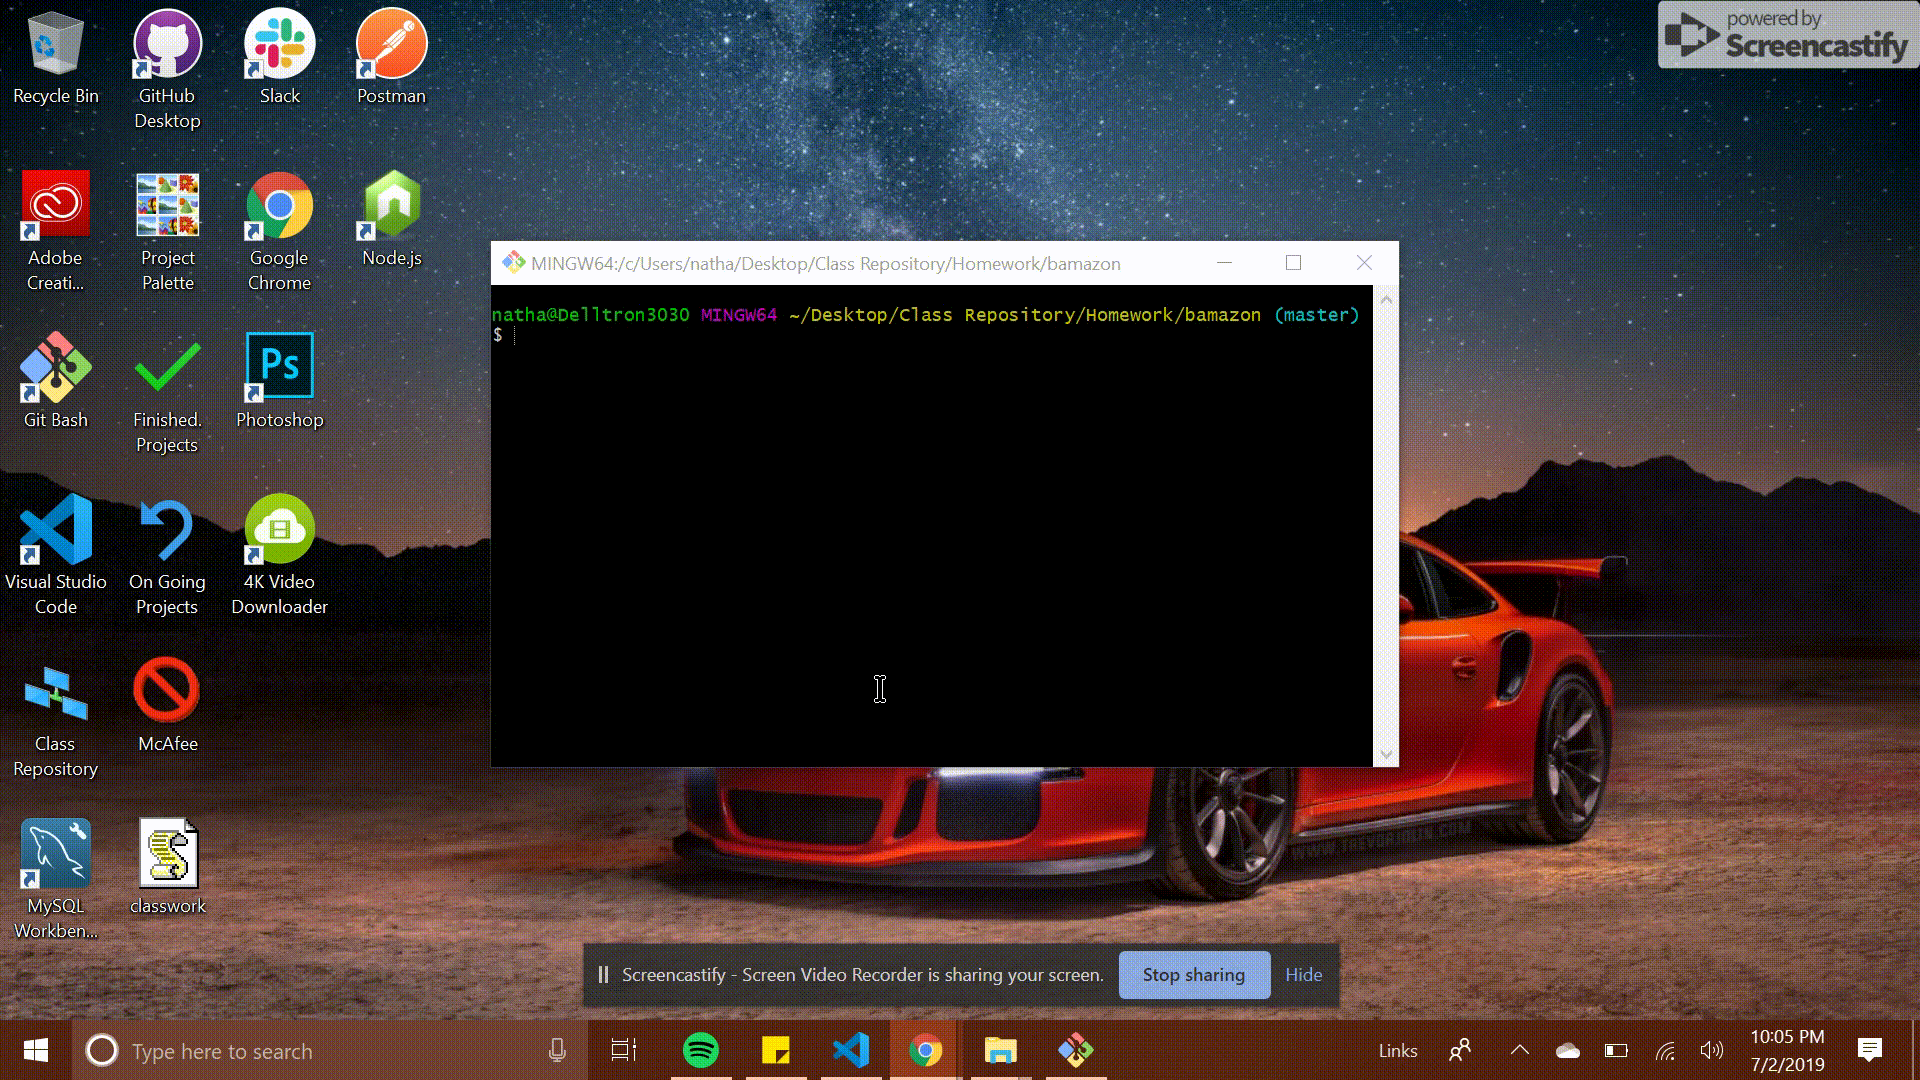Open the volume control in tray
1920x1080 pixels.
[x=1711, y=1050]
